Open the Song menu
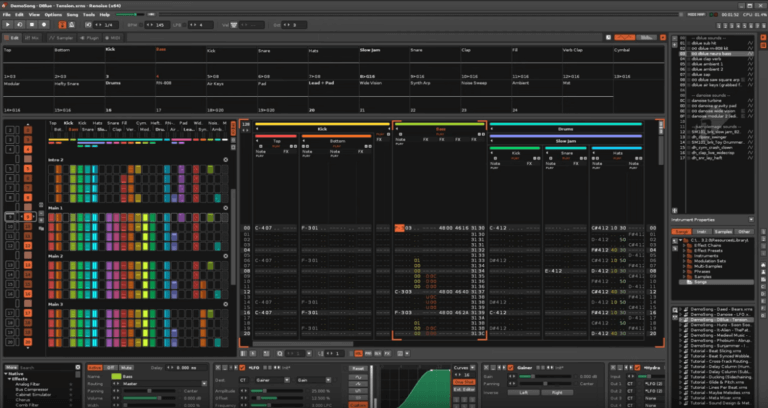The width and height of the screenshot is (768, 408). click(x=73, y=15)
